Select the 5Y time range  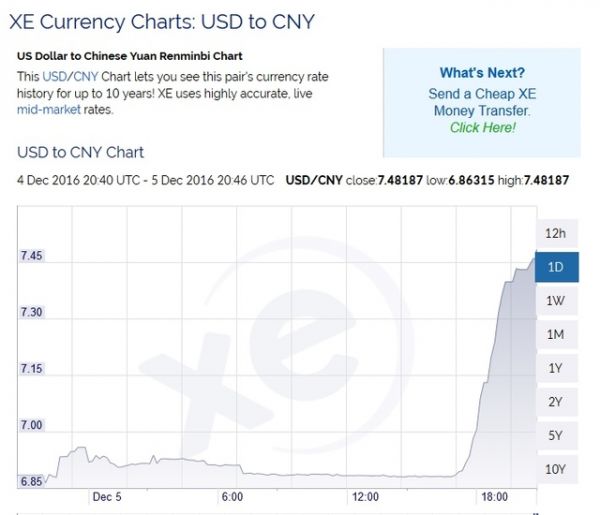point(555,435)
